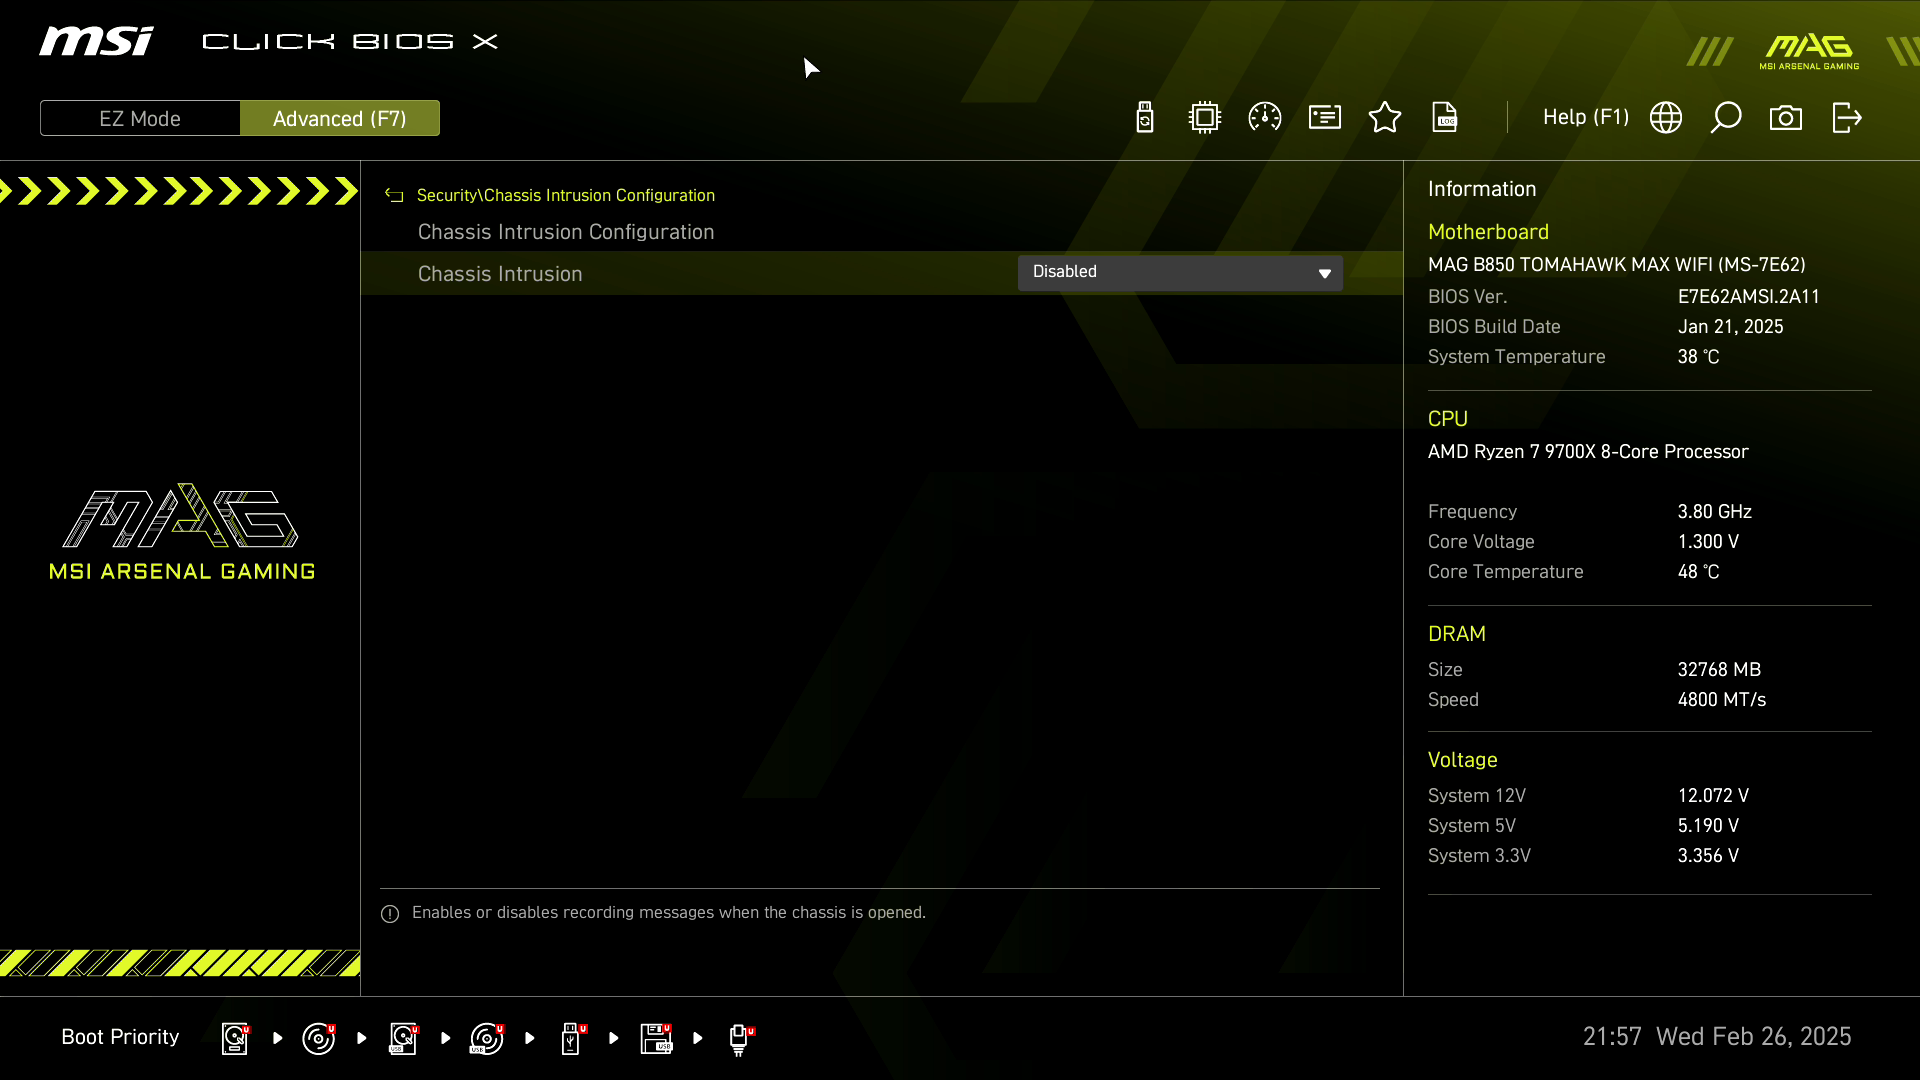Screen dimensions: 1920x1080
Task: Click the CPU chip icon in the toolbar
Action: click(x=1205, y=118)
